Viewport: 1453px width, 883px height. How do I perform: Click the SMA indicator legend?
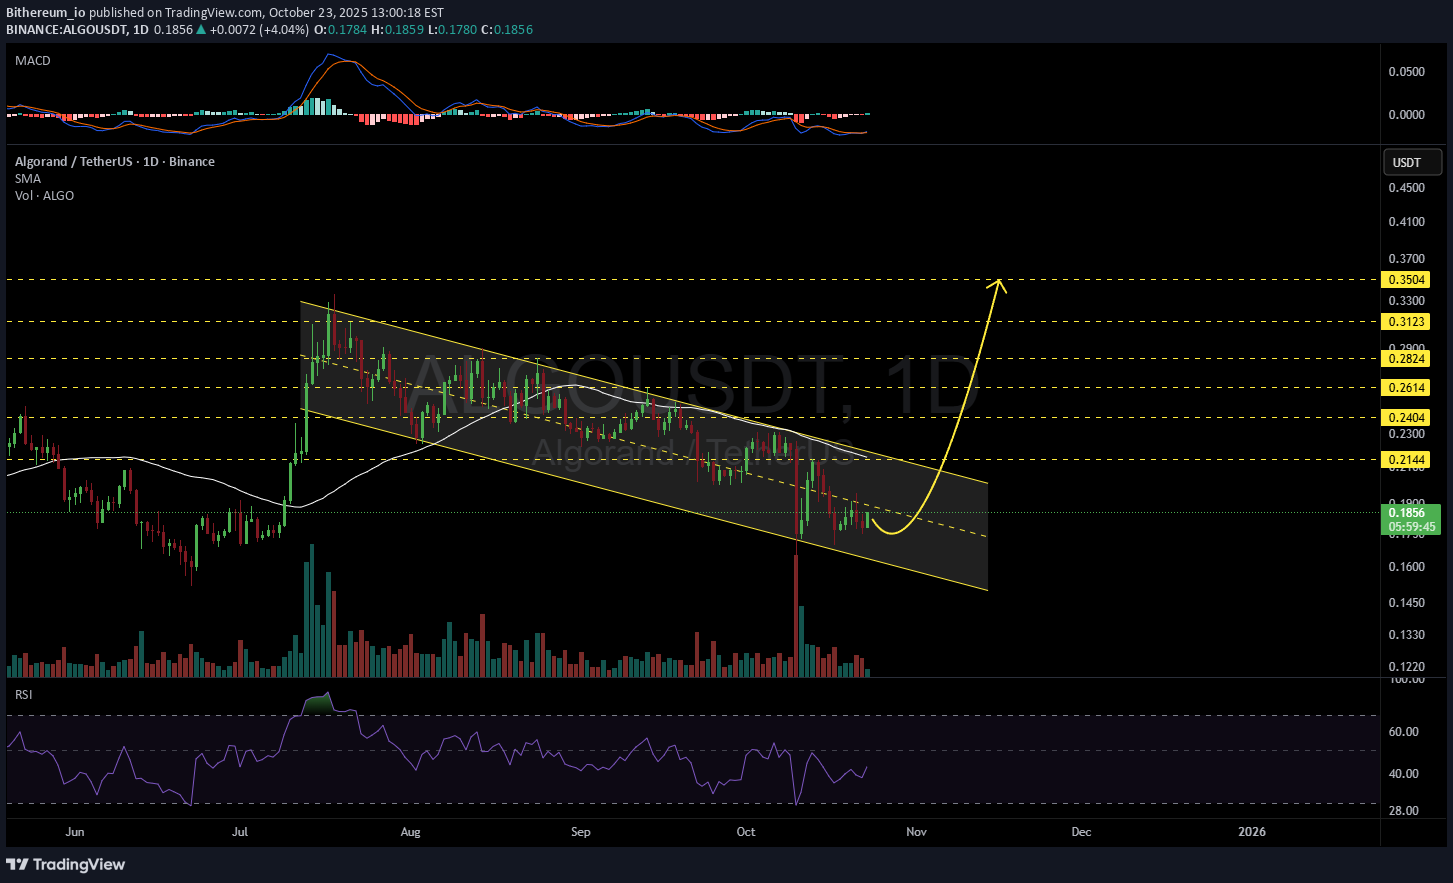(28, 179)
